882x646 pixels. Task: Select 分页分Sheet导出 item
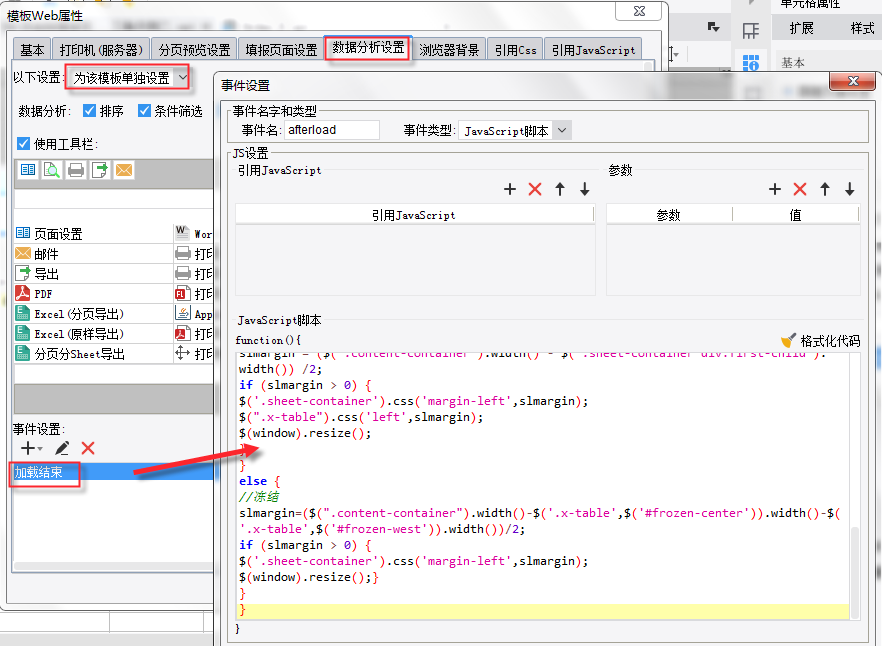[93, 353]
